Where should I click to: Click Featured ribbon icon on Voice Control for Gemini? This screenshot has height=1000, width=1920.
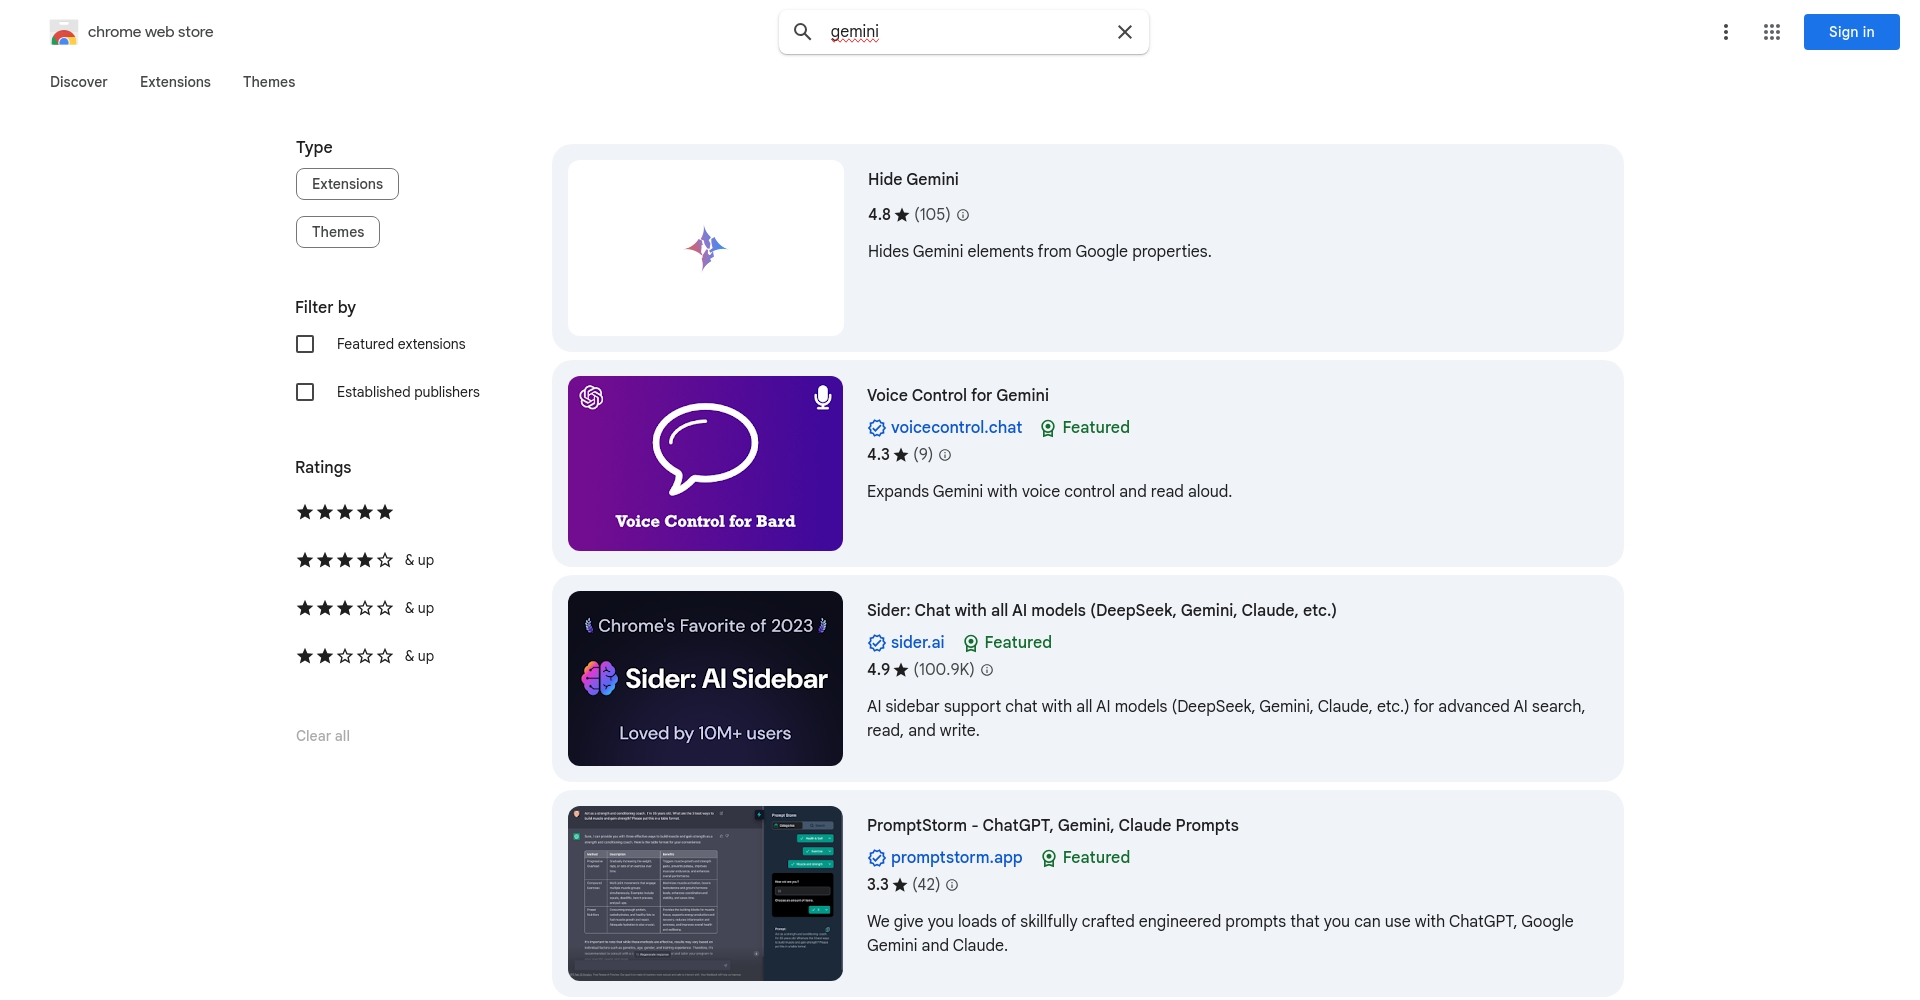click(1048, 428)
